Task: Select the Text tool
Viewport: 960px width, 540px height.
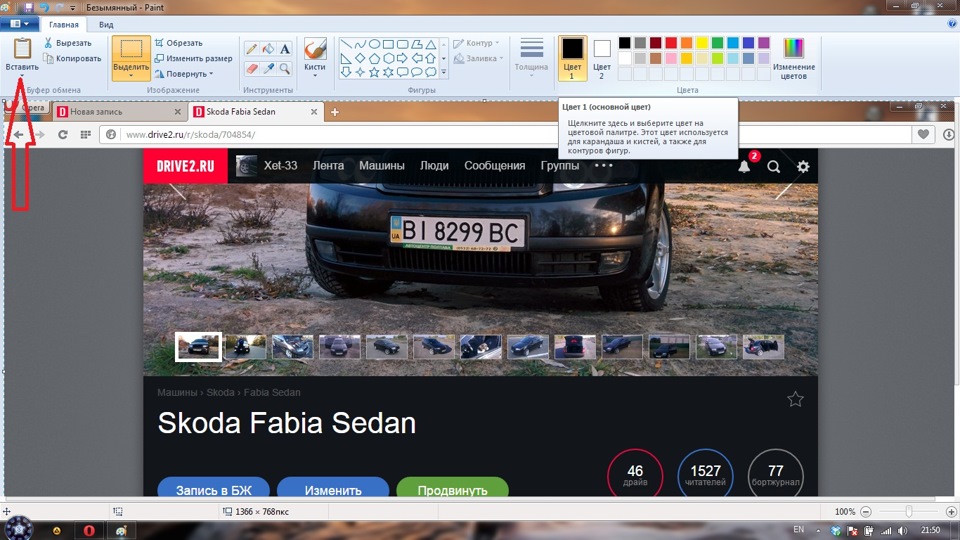Action: click(x=285, y=49)
